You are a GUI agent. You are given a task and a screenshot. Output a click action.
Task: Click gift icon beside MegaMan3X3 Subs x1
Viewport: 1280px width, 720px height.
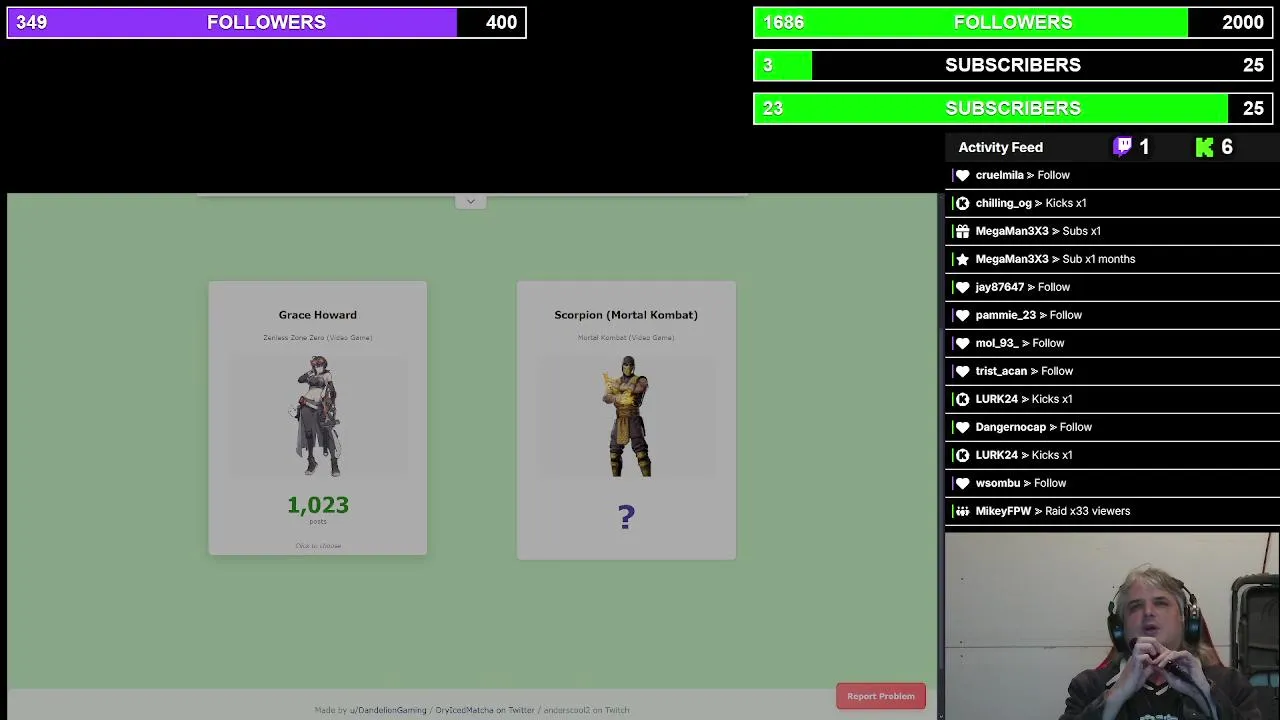pyautogui.click(x=962, y=231)
